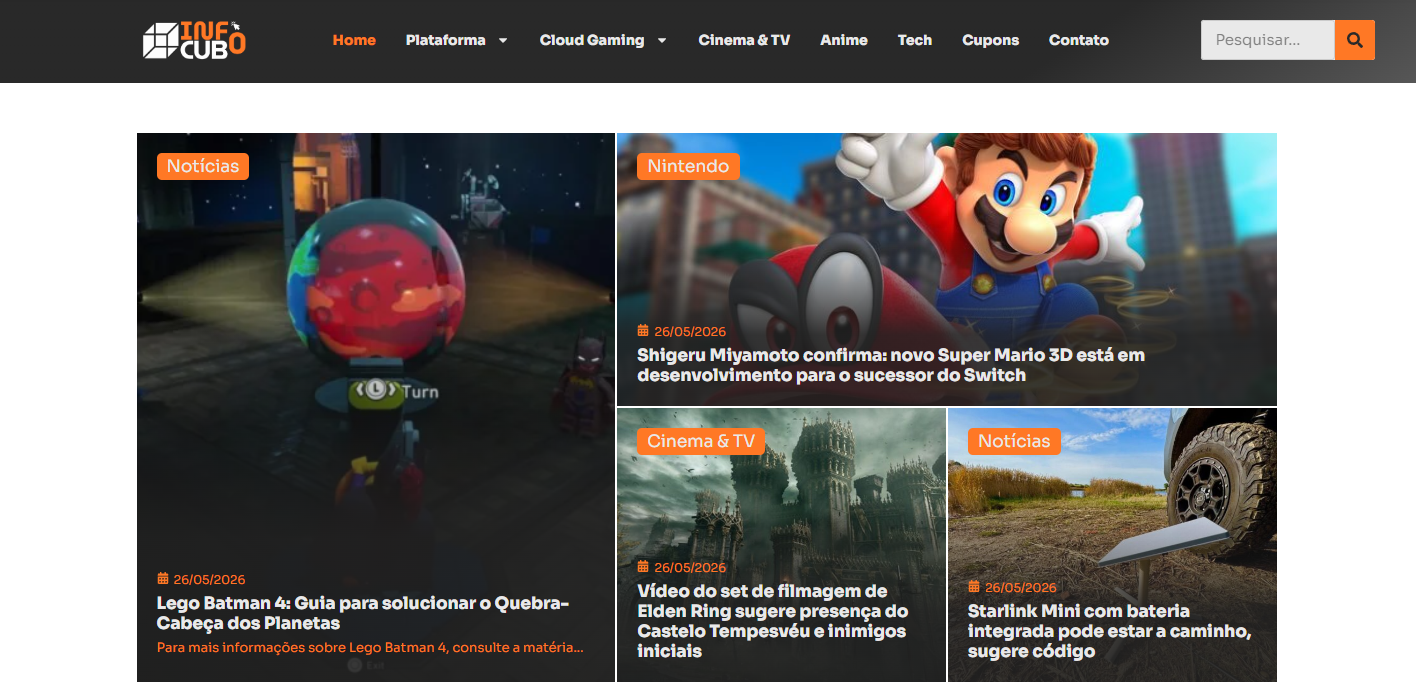Open the Lego Batman 4 guide headline

point(363,613)
